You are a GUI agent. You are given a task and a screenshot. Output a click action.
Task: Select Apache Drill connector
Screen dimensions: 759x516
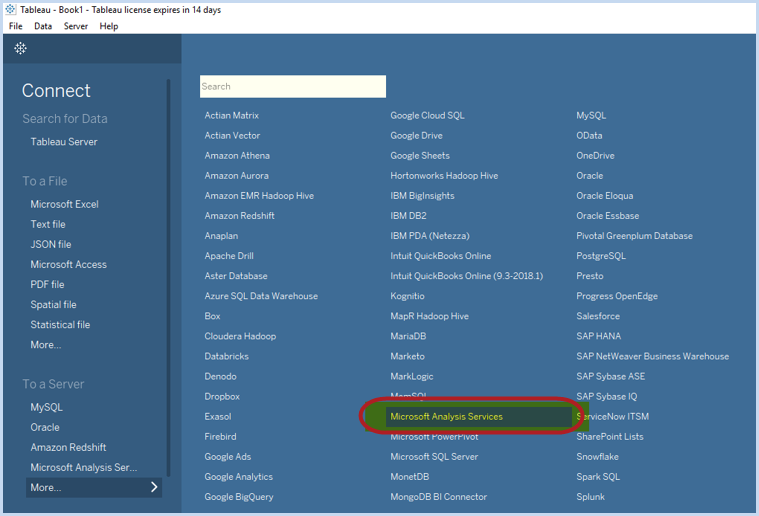point(229,256)
